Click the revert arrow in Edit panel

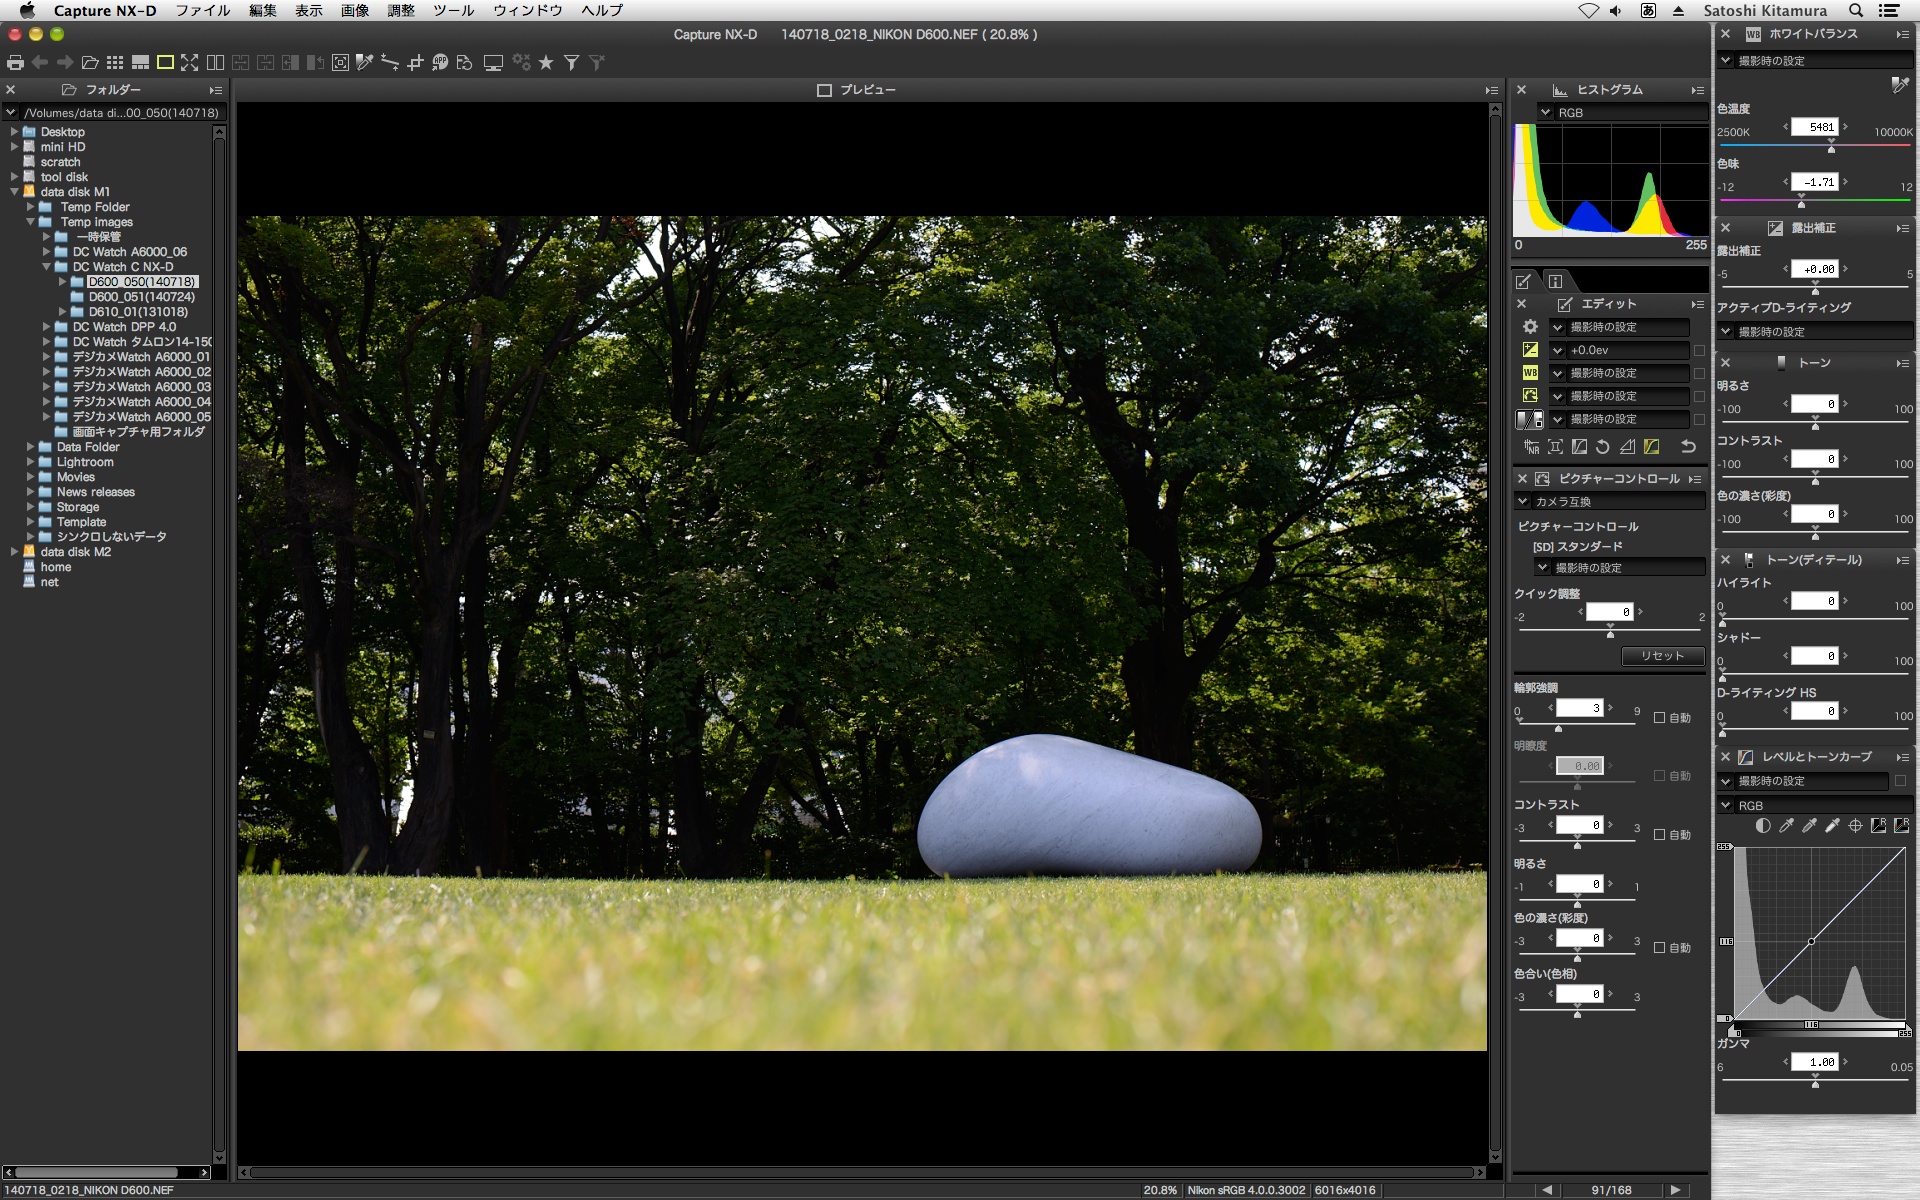[x=1688, y=447]
